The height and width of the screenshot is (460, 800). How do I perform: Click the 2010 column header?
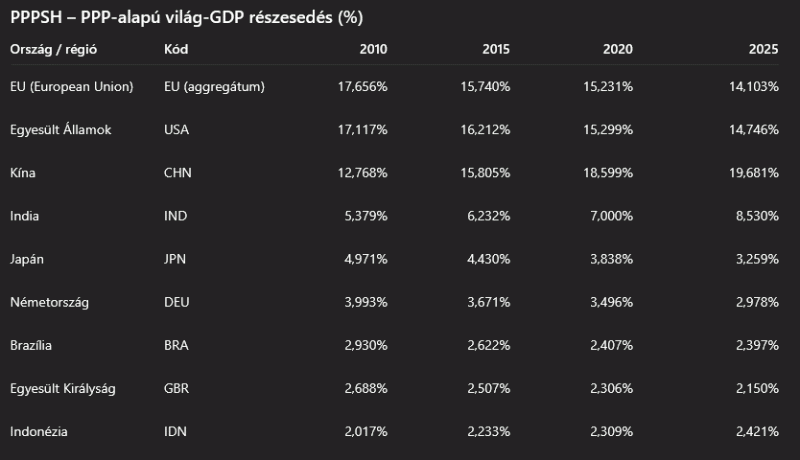(372, 49)
